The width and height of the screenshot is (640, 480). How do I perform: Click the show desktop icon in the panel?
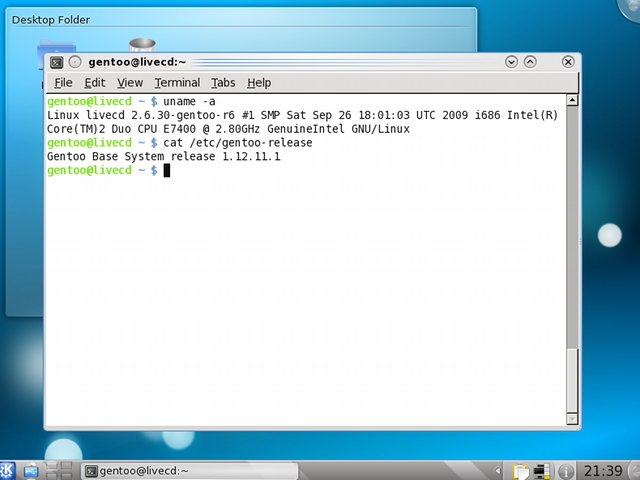(x=31, y=471)
